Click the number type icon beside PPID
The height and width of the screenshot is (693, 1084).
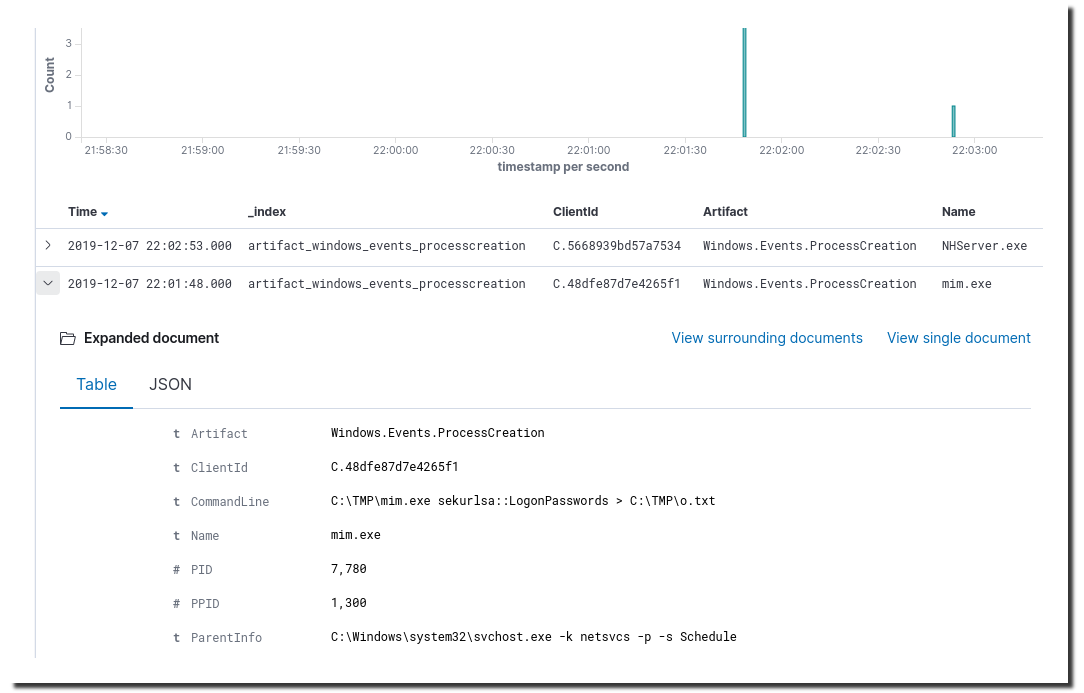[x=177, y=604]
